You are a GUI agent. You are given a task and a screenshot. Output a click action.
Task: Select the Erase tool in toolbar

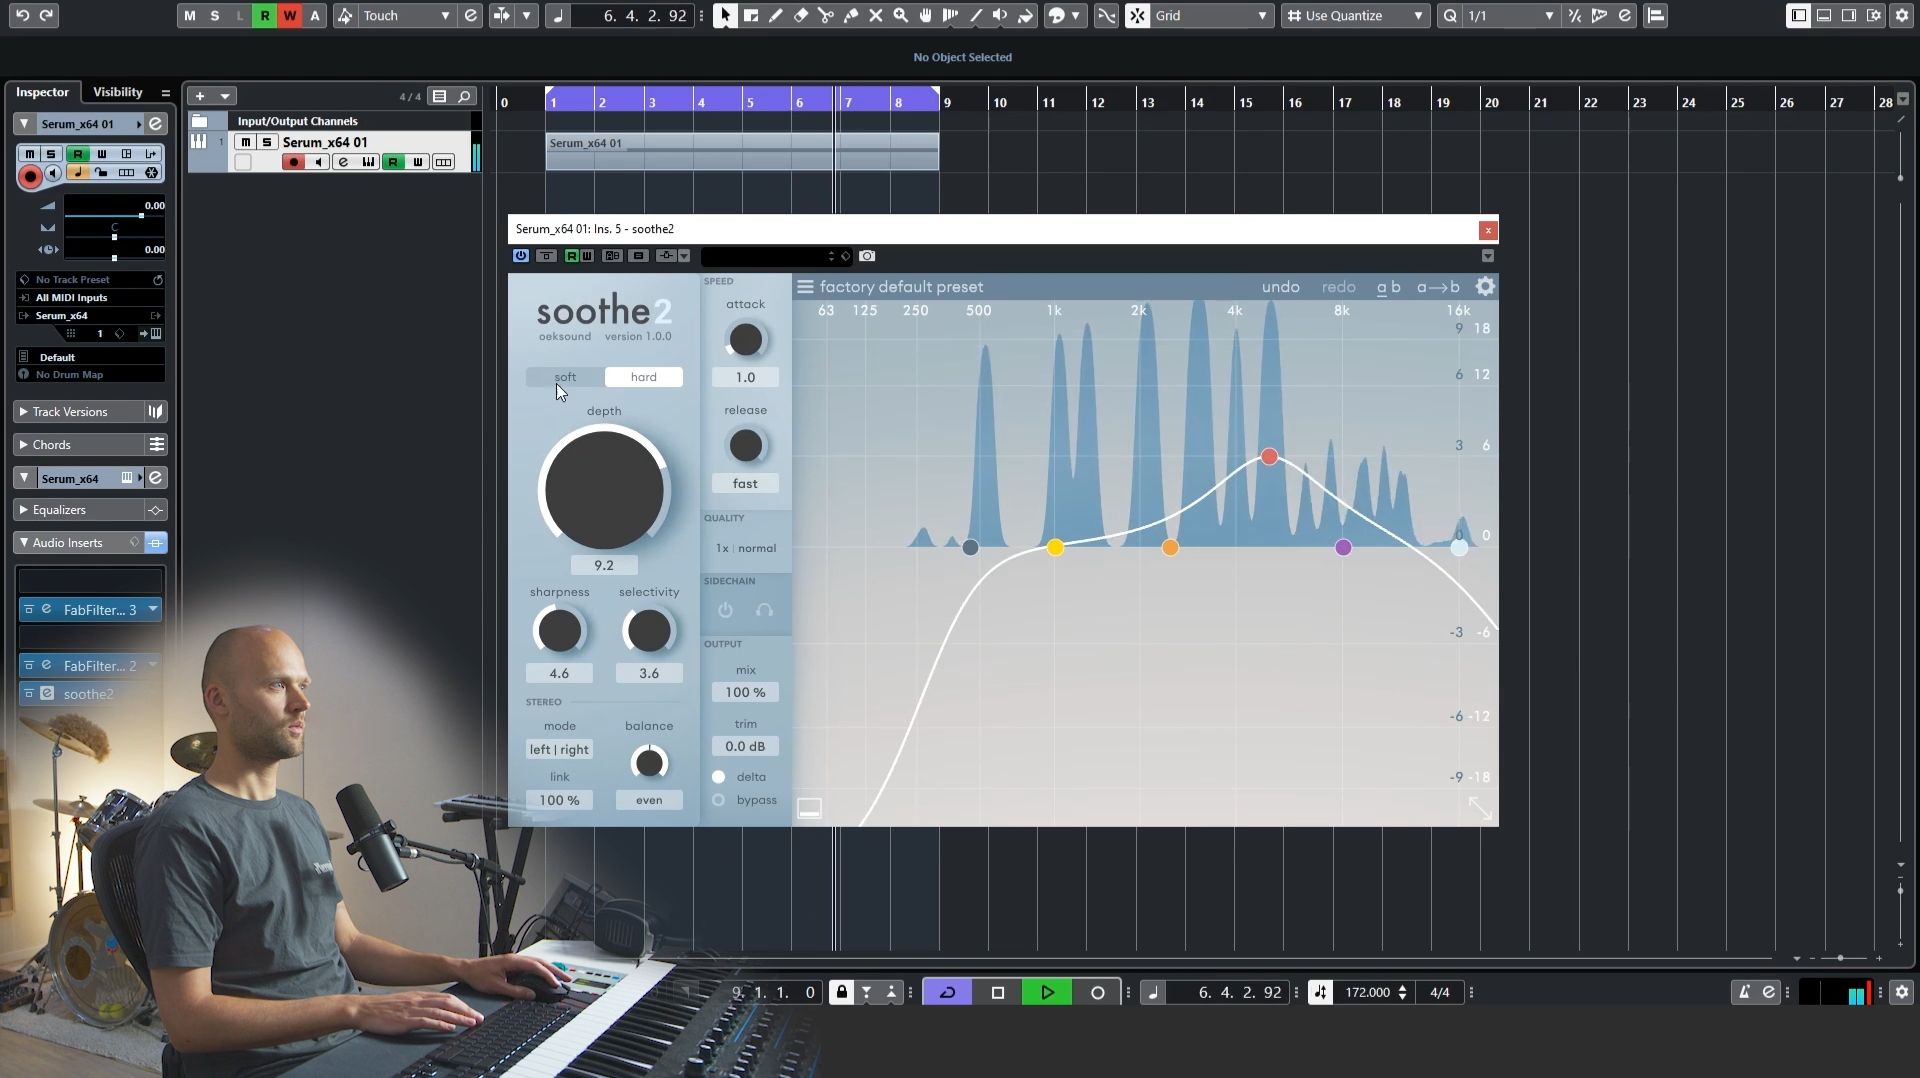[x=800, y=15]
